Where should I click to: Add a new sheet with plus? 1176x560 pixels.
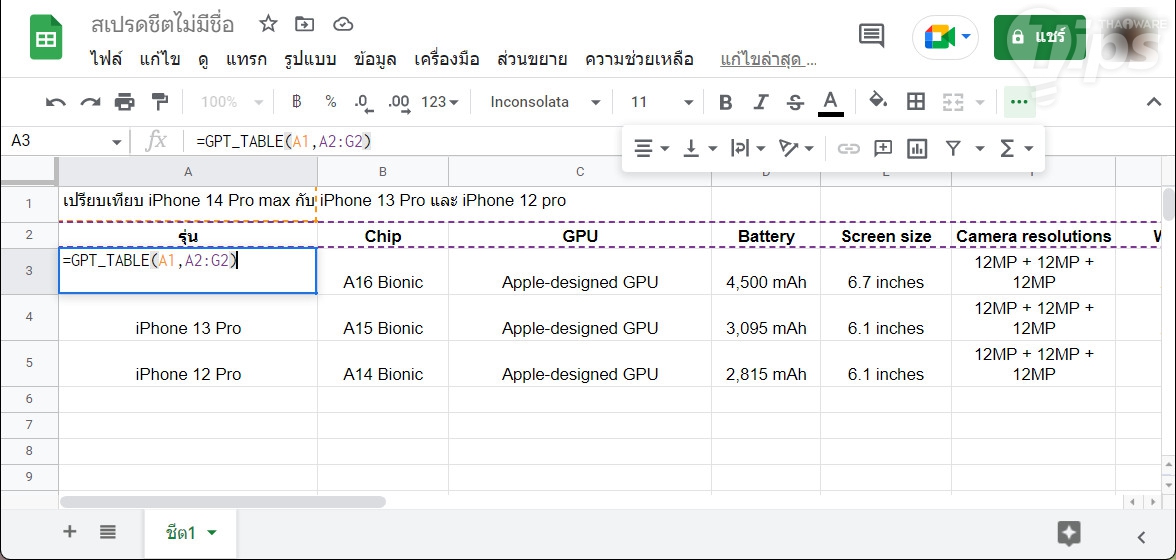(70, 532)
